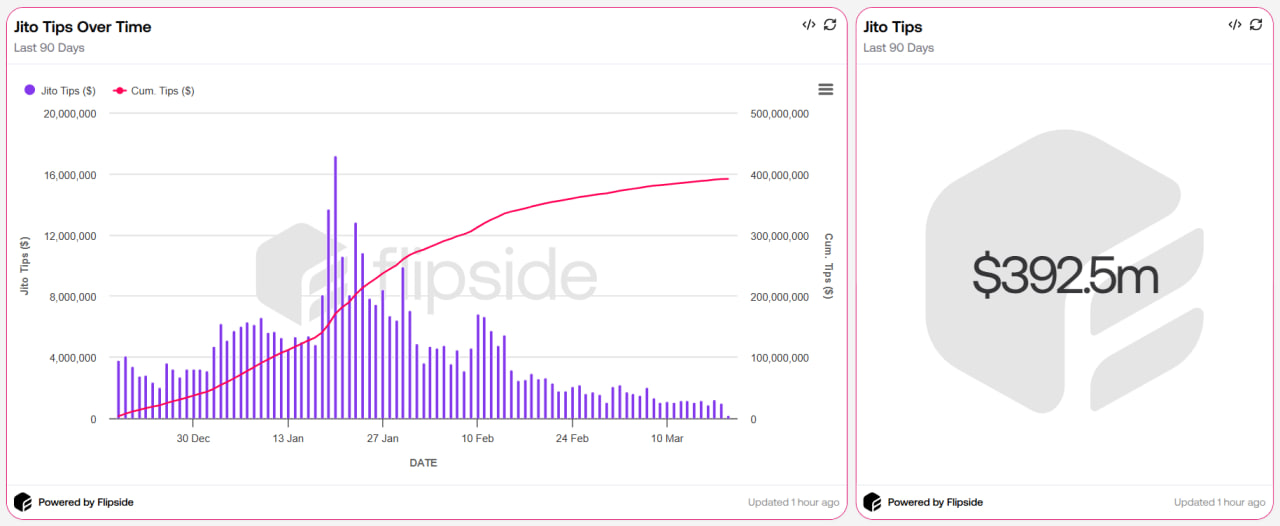
Task: Click the purple Jito Tips legend dot
Action: (29, 90)
